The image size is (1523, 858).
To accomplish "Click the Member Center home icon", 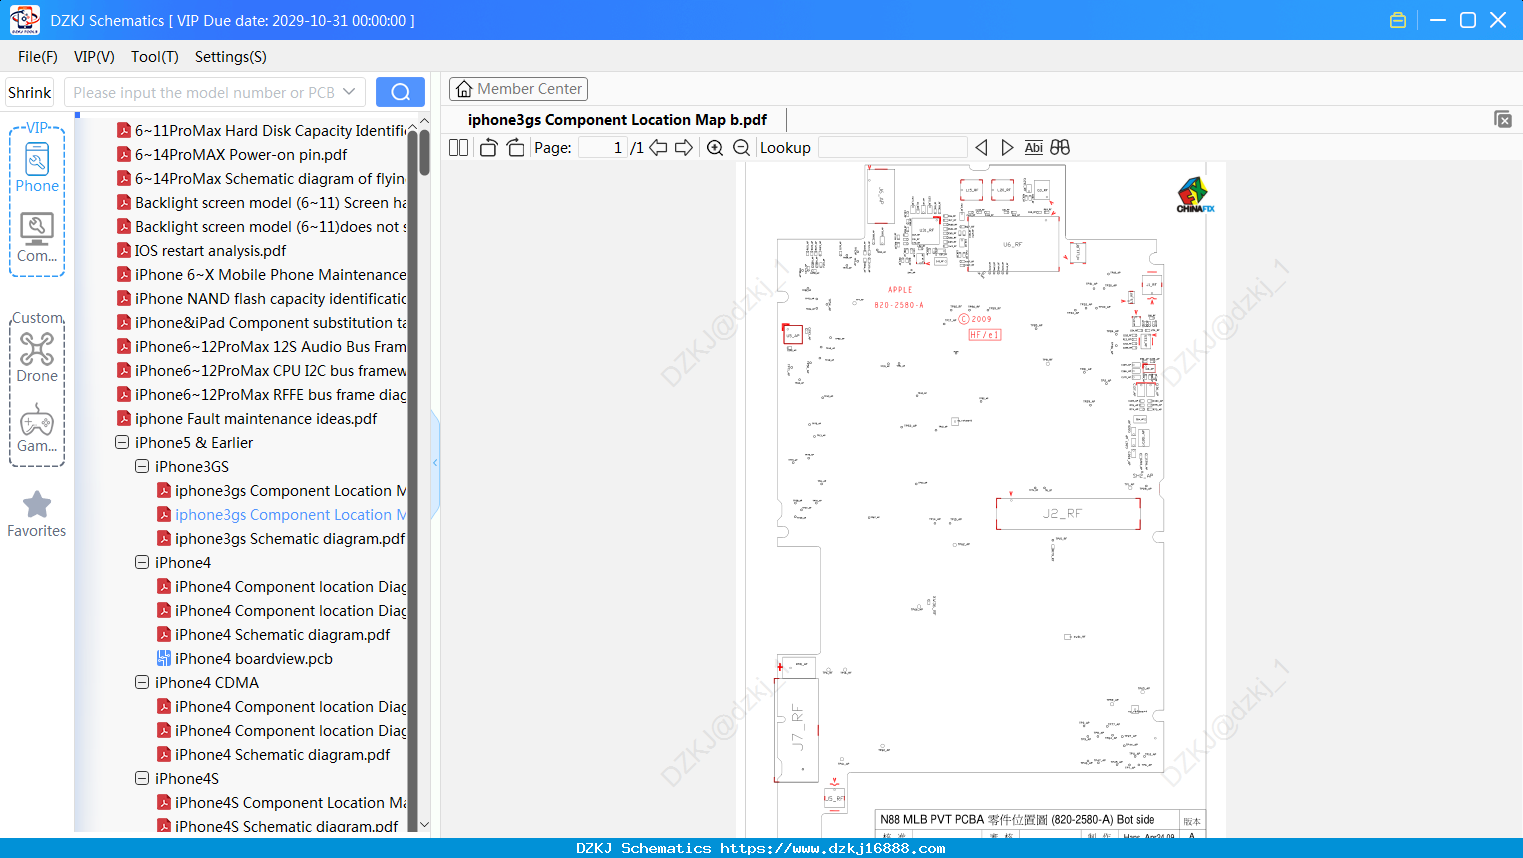I will pyautogui.click(x=463, y=89).
